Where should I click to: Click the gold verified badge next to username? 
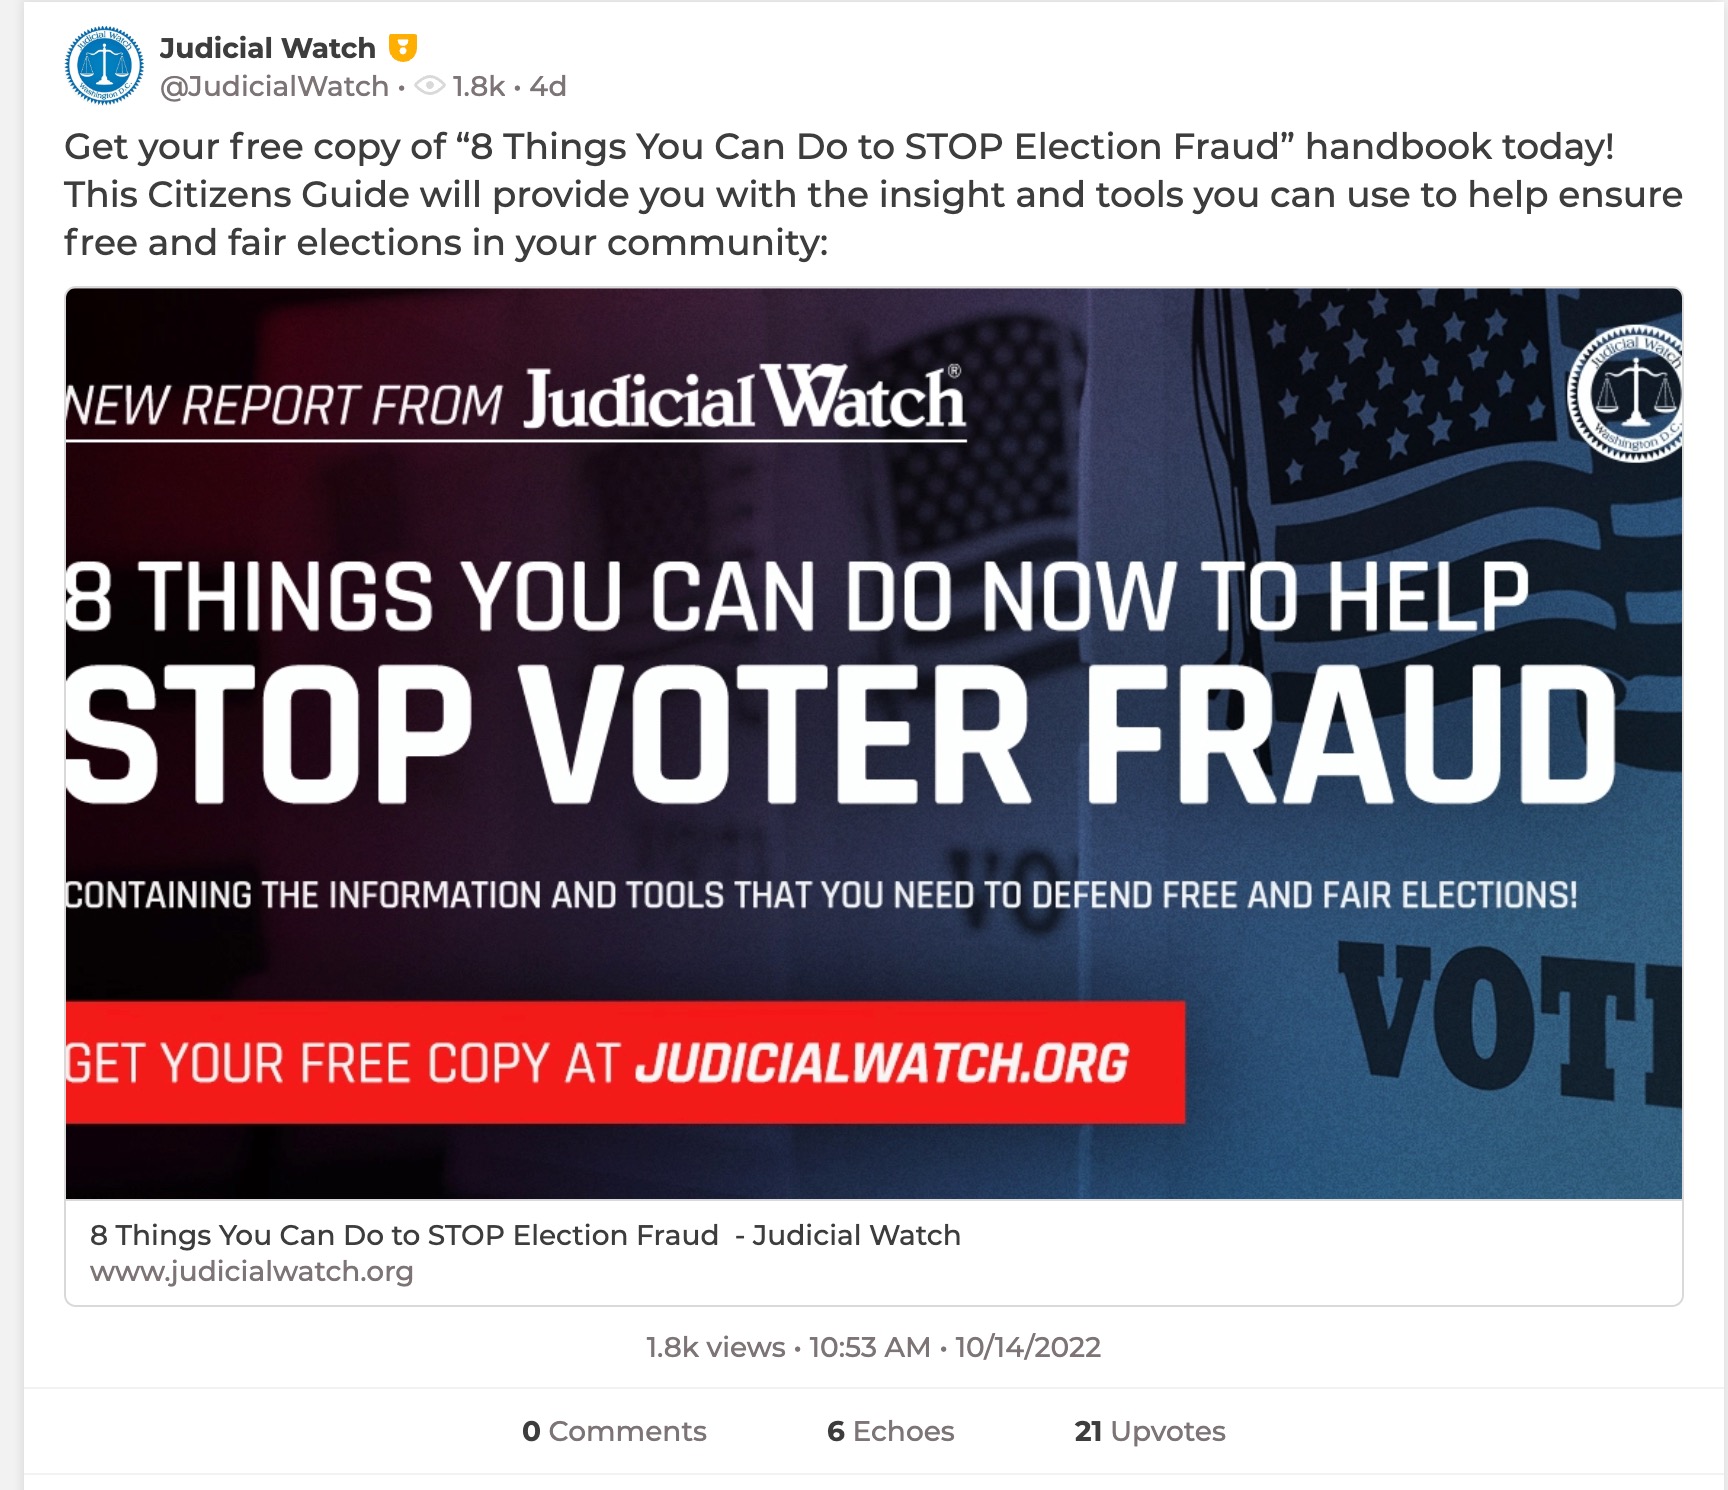click(402, 46)
